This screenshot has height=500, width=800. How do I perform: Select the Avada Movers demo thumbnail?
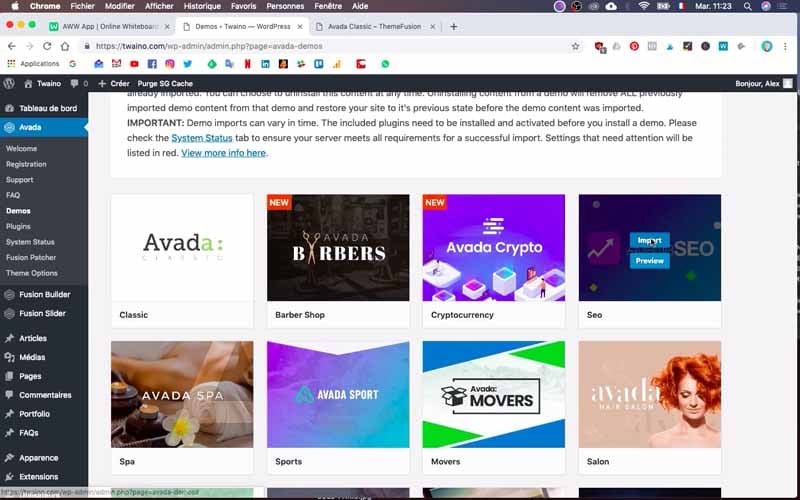click(x=493, y=394)
